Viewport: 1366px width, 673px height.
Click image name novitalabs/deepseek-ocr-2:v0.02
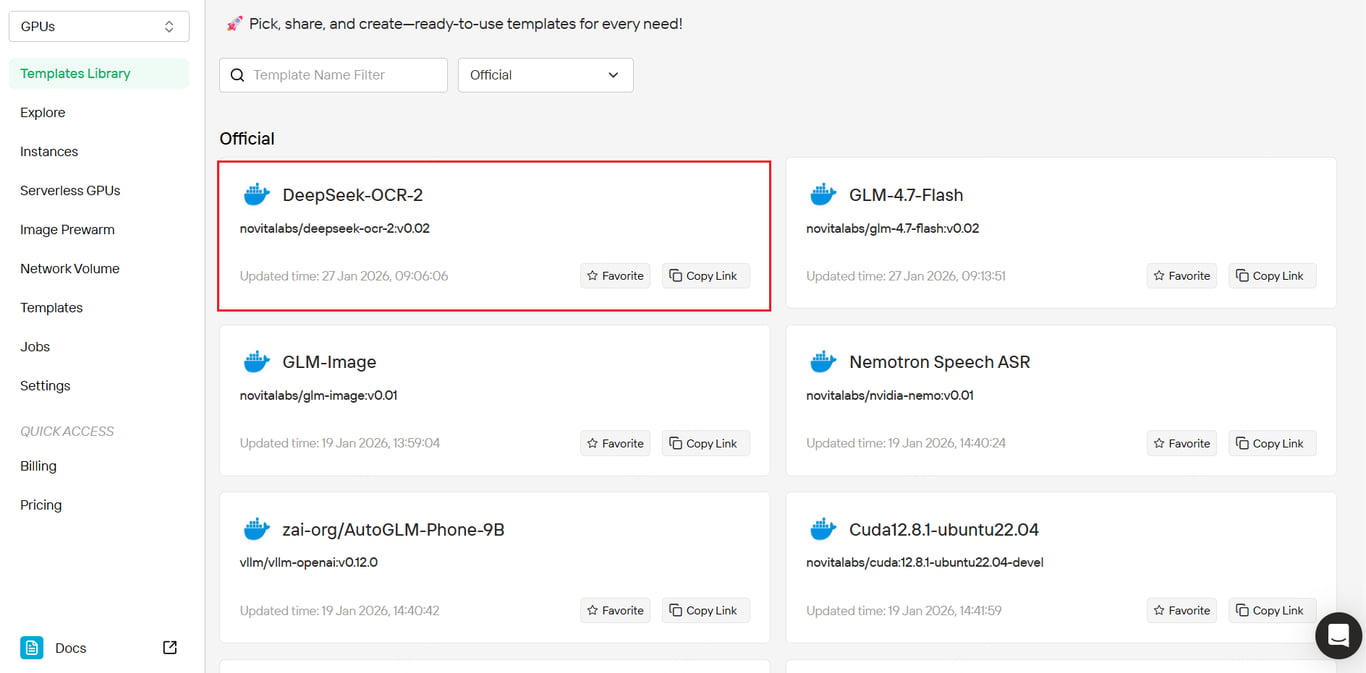(x=335, y=228)
